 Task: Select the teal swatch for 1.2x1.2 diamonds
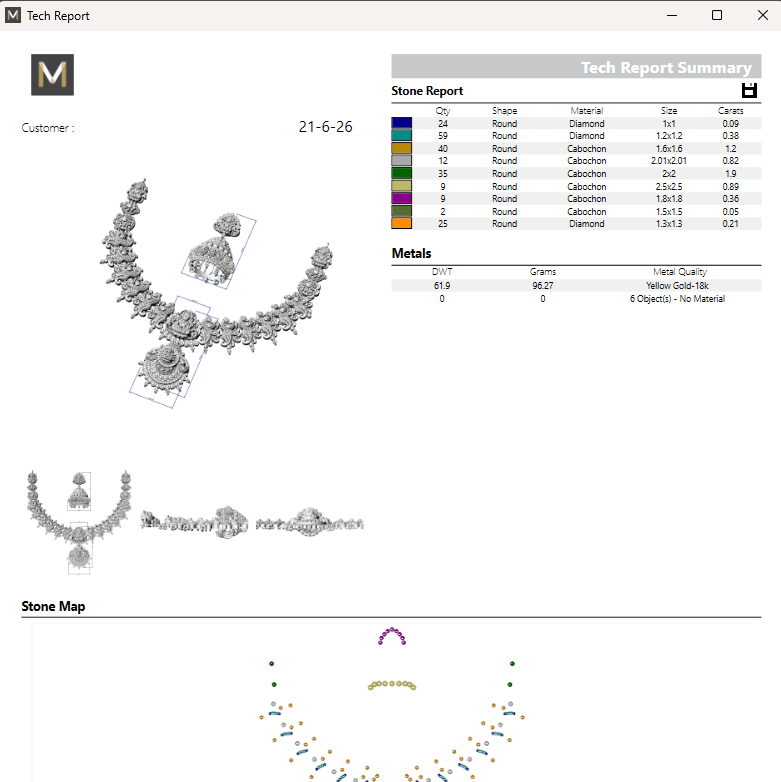pos(401,136)
